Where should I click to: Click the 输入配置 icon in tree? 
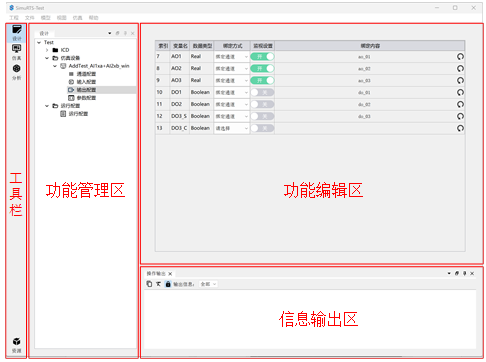[x=71, y=82]
